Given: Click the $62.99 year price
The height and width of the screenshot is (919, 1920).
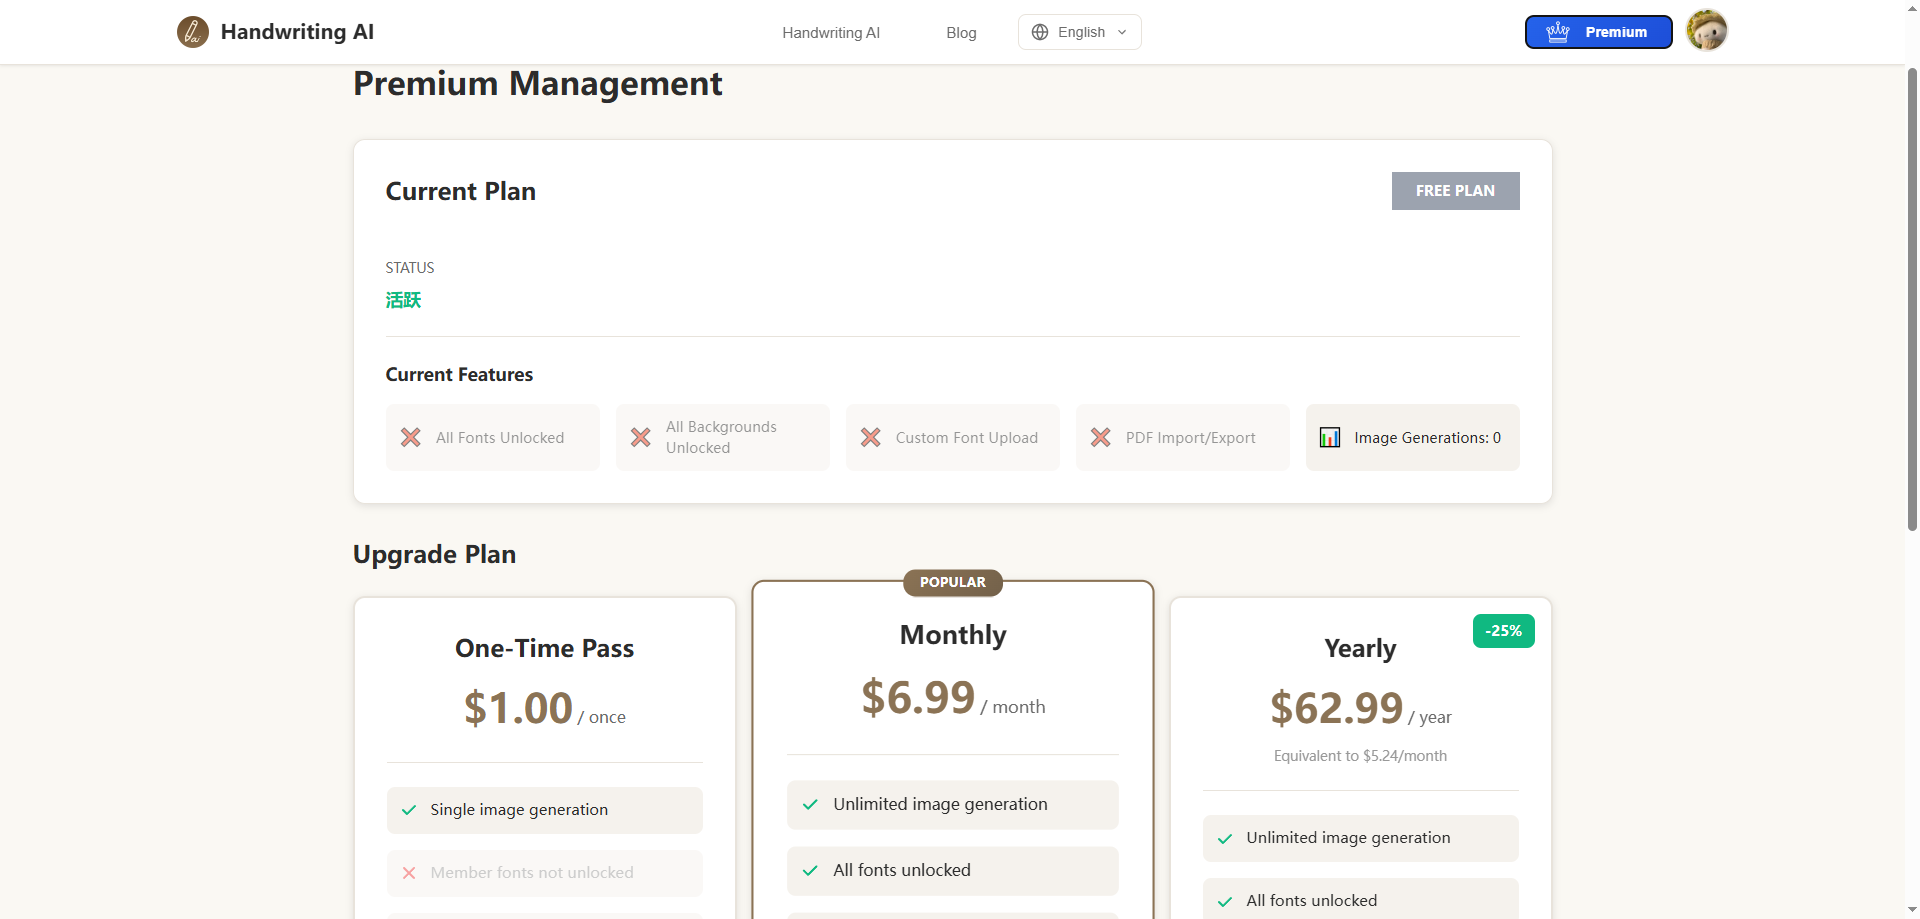Looking at the screenshot, I should coord(1360,708).
